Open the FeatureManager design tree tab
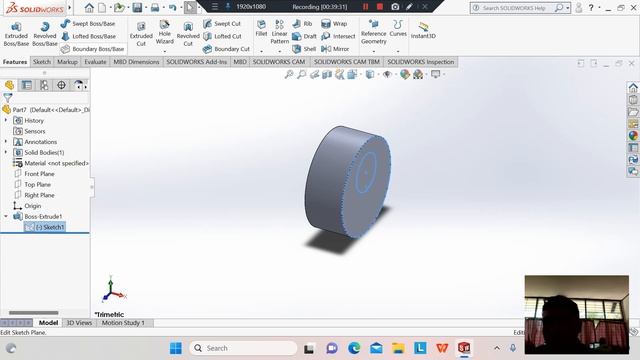The width and height of the screenshot is (640, 360). [x=9, y=85]
